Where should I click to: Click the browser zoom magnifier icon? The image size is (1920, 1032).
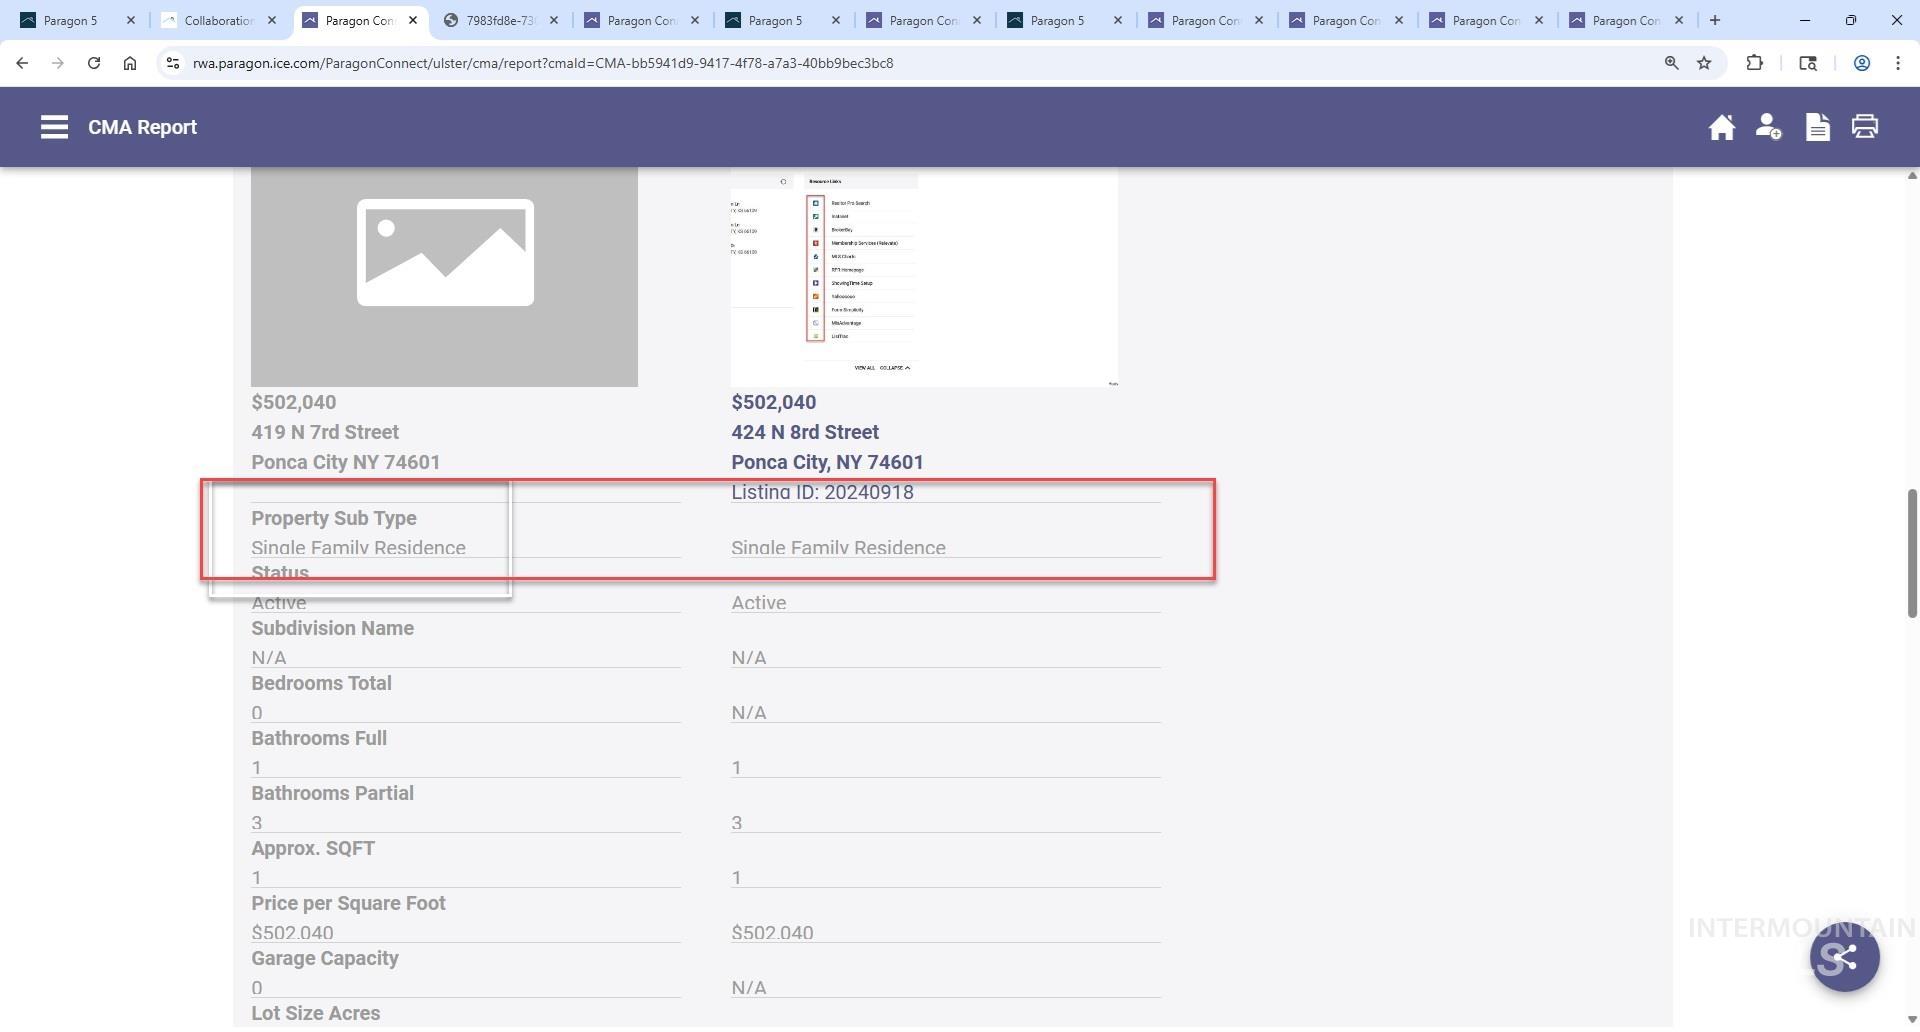click(1671, 63)
